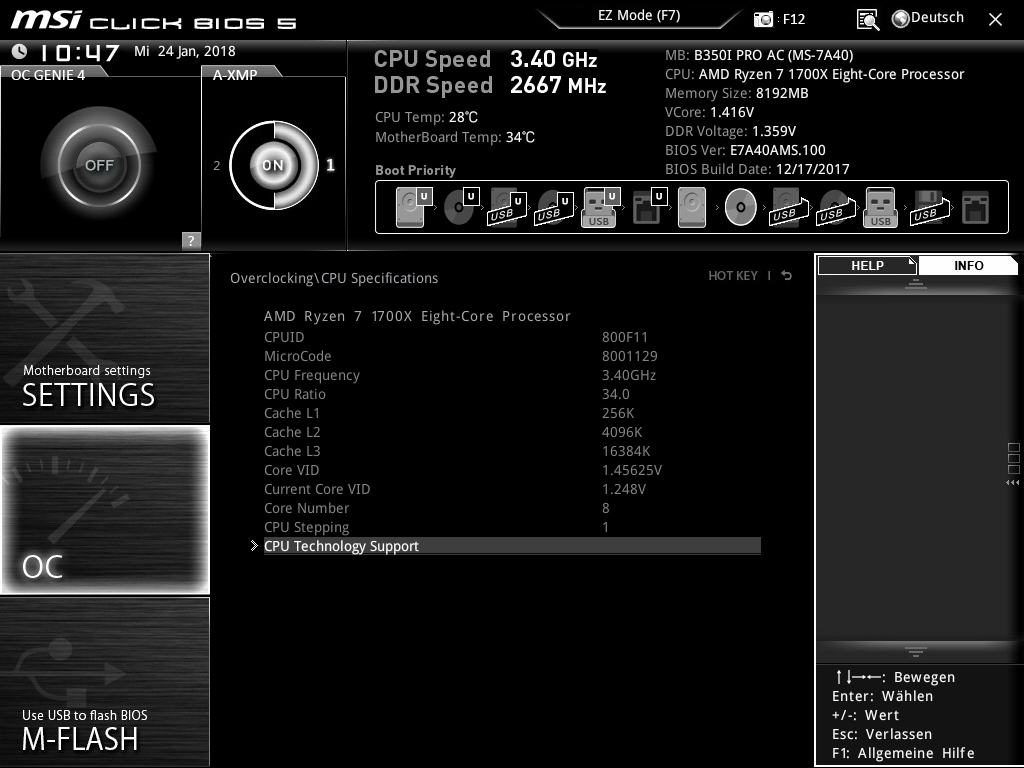
Task: Click the back arrow next to HOT KEY
Action: (786, 276)
